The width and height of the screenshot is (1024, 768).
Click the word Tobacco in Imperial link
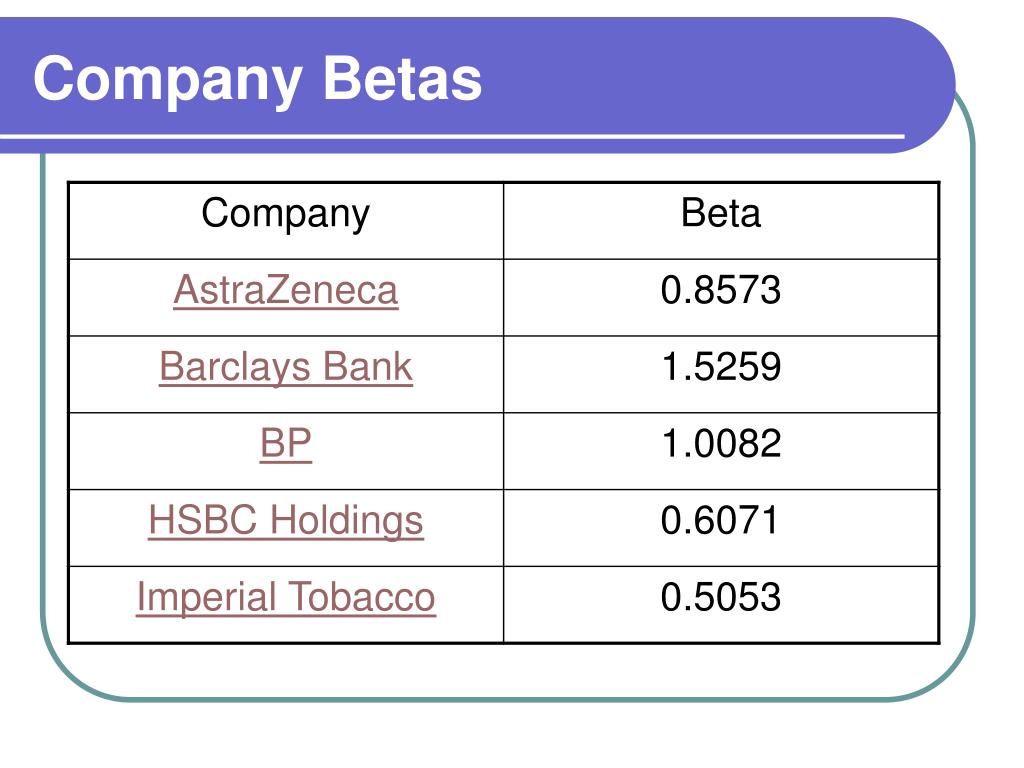coord(361,597)
